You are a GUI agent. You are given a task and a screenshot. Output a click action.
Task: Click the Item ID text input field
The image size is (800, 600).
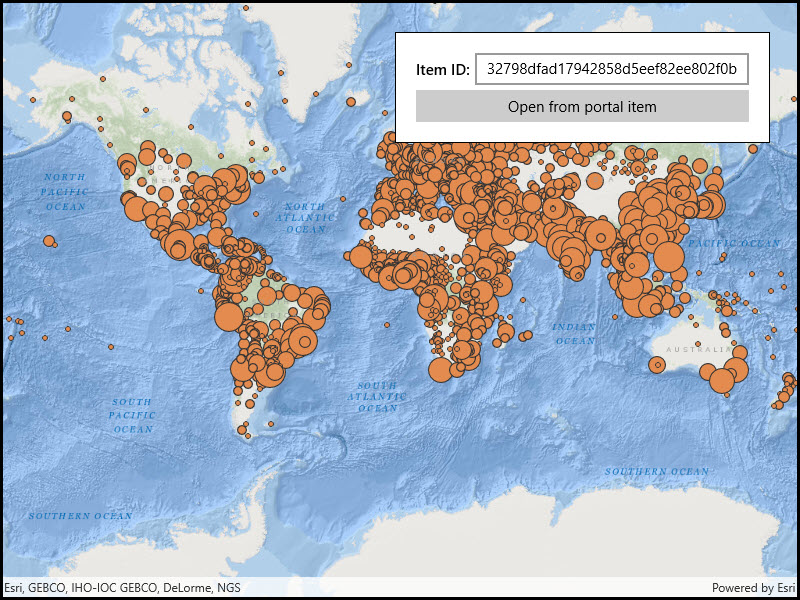(612, 69)
